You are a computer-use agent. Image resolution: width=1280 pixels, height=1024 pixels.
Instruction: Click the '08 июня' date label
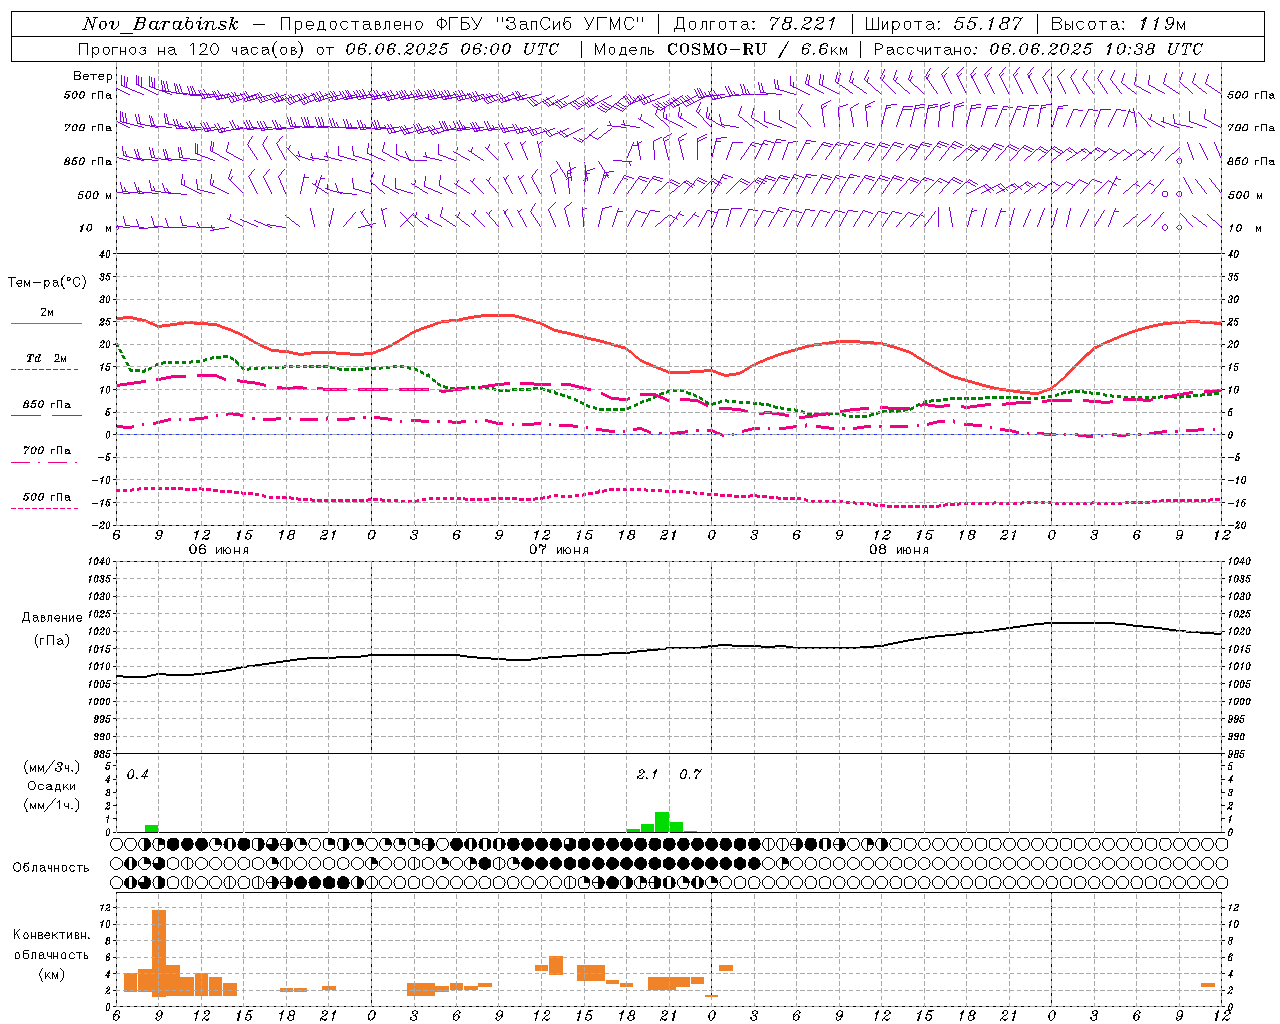tap(899, 550)
